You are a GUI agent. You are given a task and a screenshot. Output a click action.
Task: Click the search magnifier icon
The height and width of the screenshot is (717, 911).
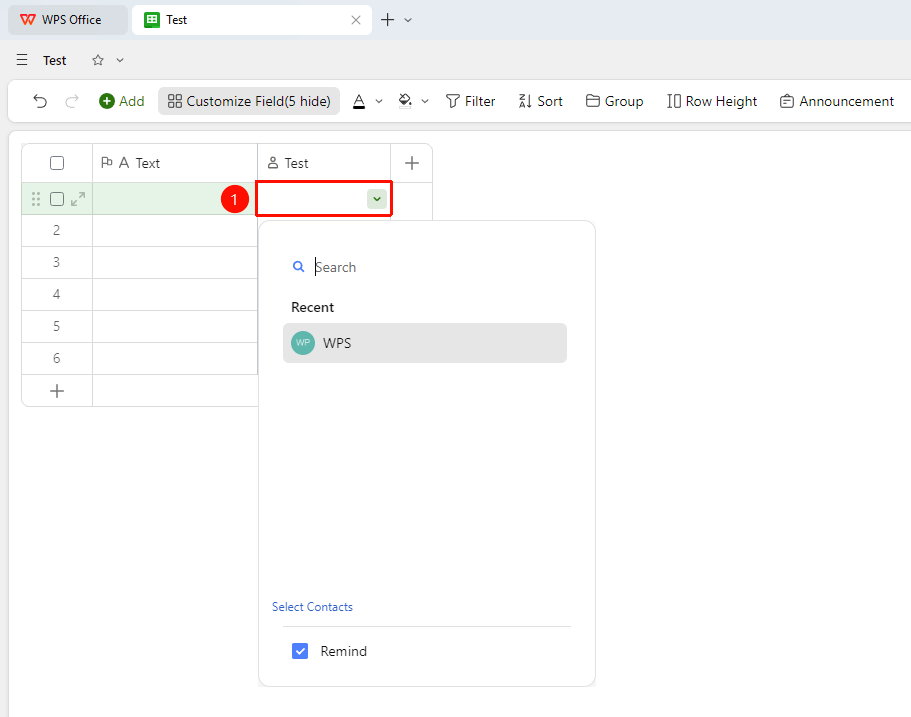coord(299,267)
